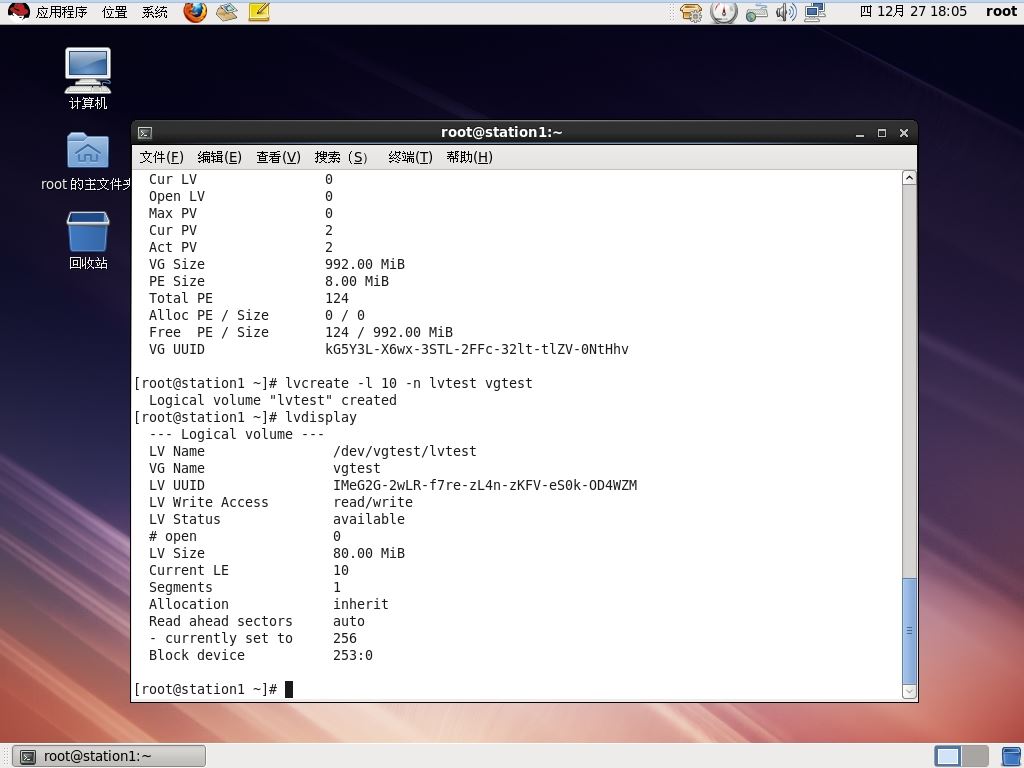Click the trash applet in bottom panel

pyautogui.click(x=1012, y=756)
